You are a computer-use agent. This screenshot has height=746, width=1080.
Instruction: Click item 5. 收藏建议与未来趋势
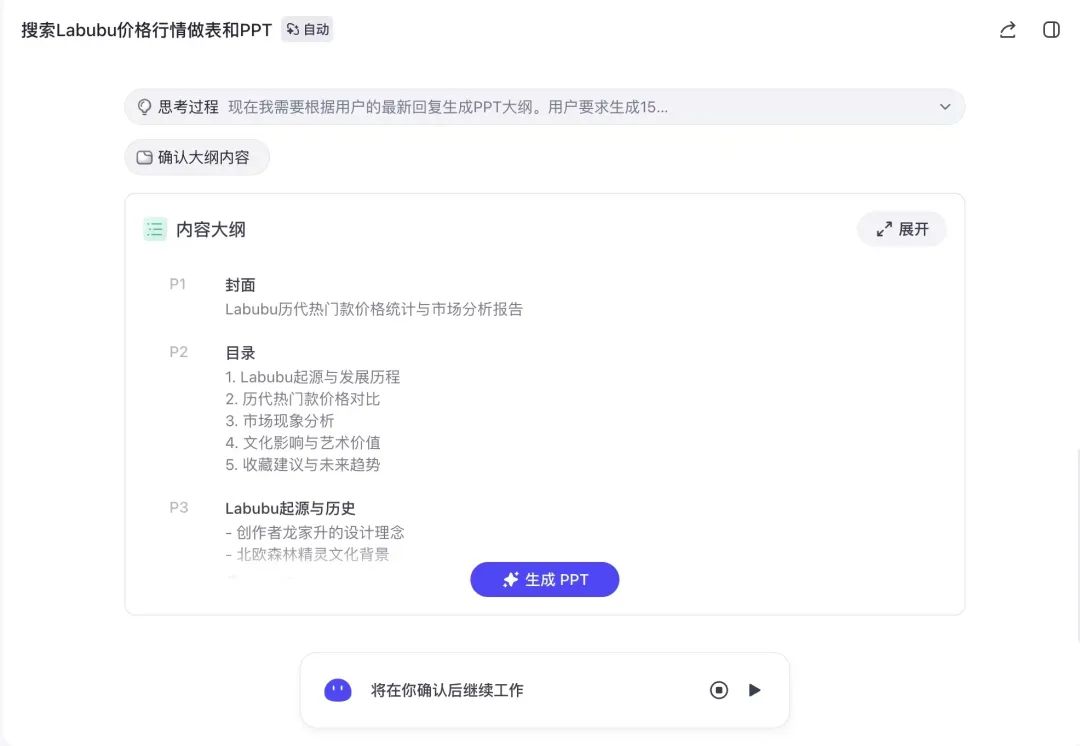click(303, 465)
